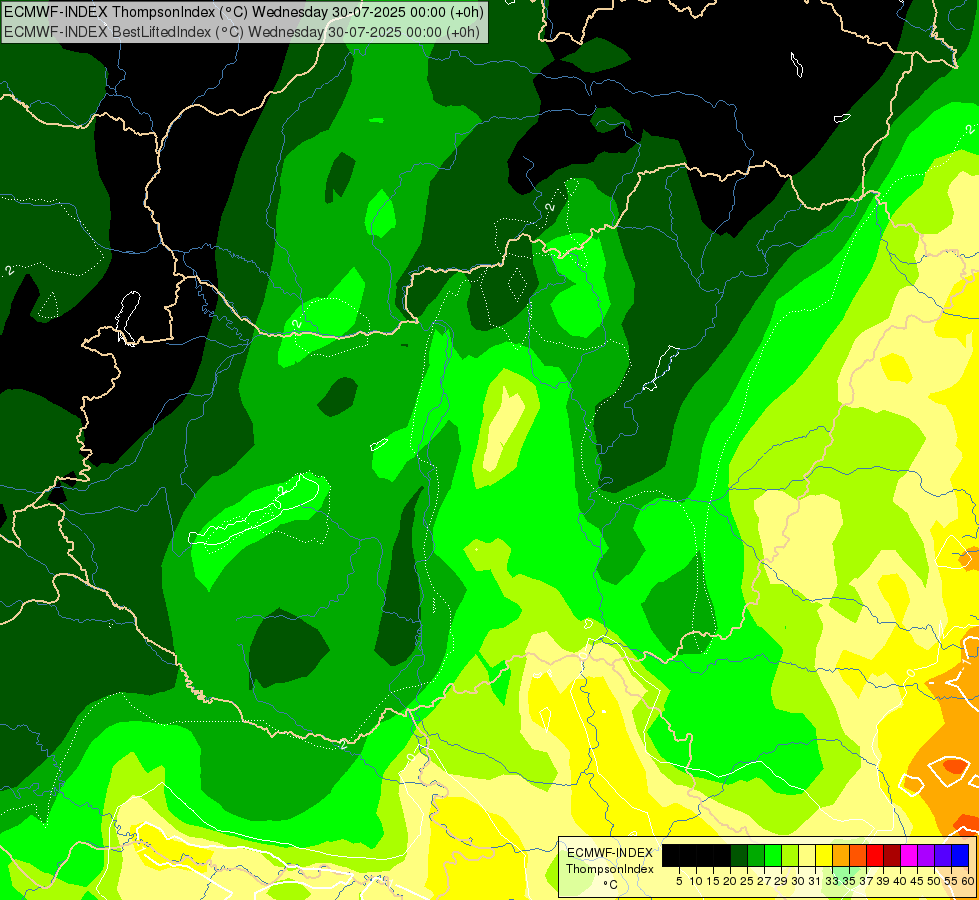979x900 pixels.
Task: Click the medium green 25-27 legend swatch
Action: (x=756, y=855)
